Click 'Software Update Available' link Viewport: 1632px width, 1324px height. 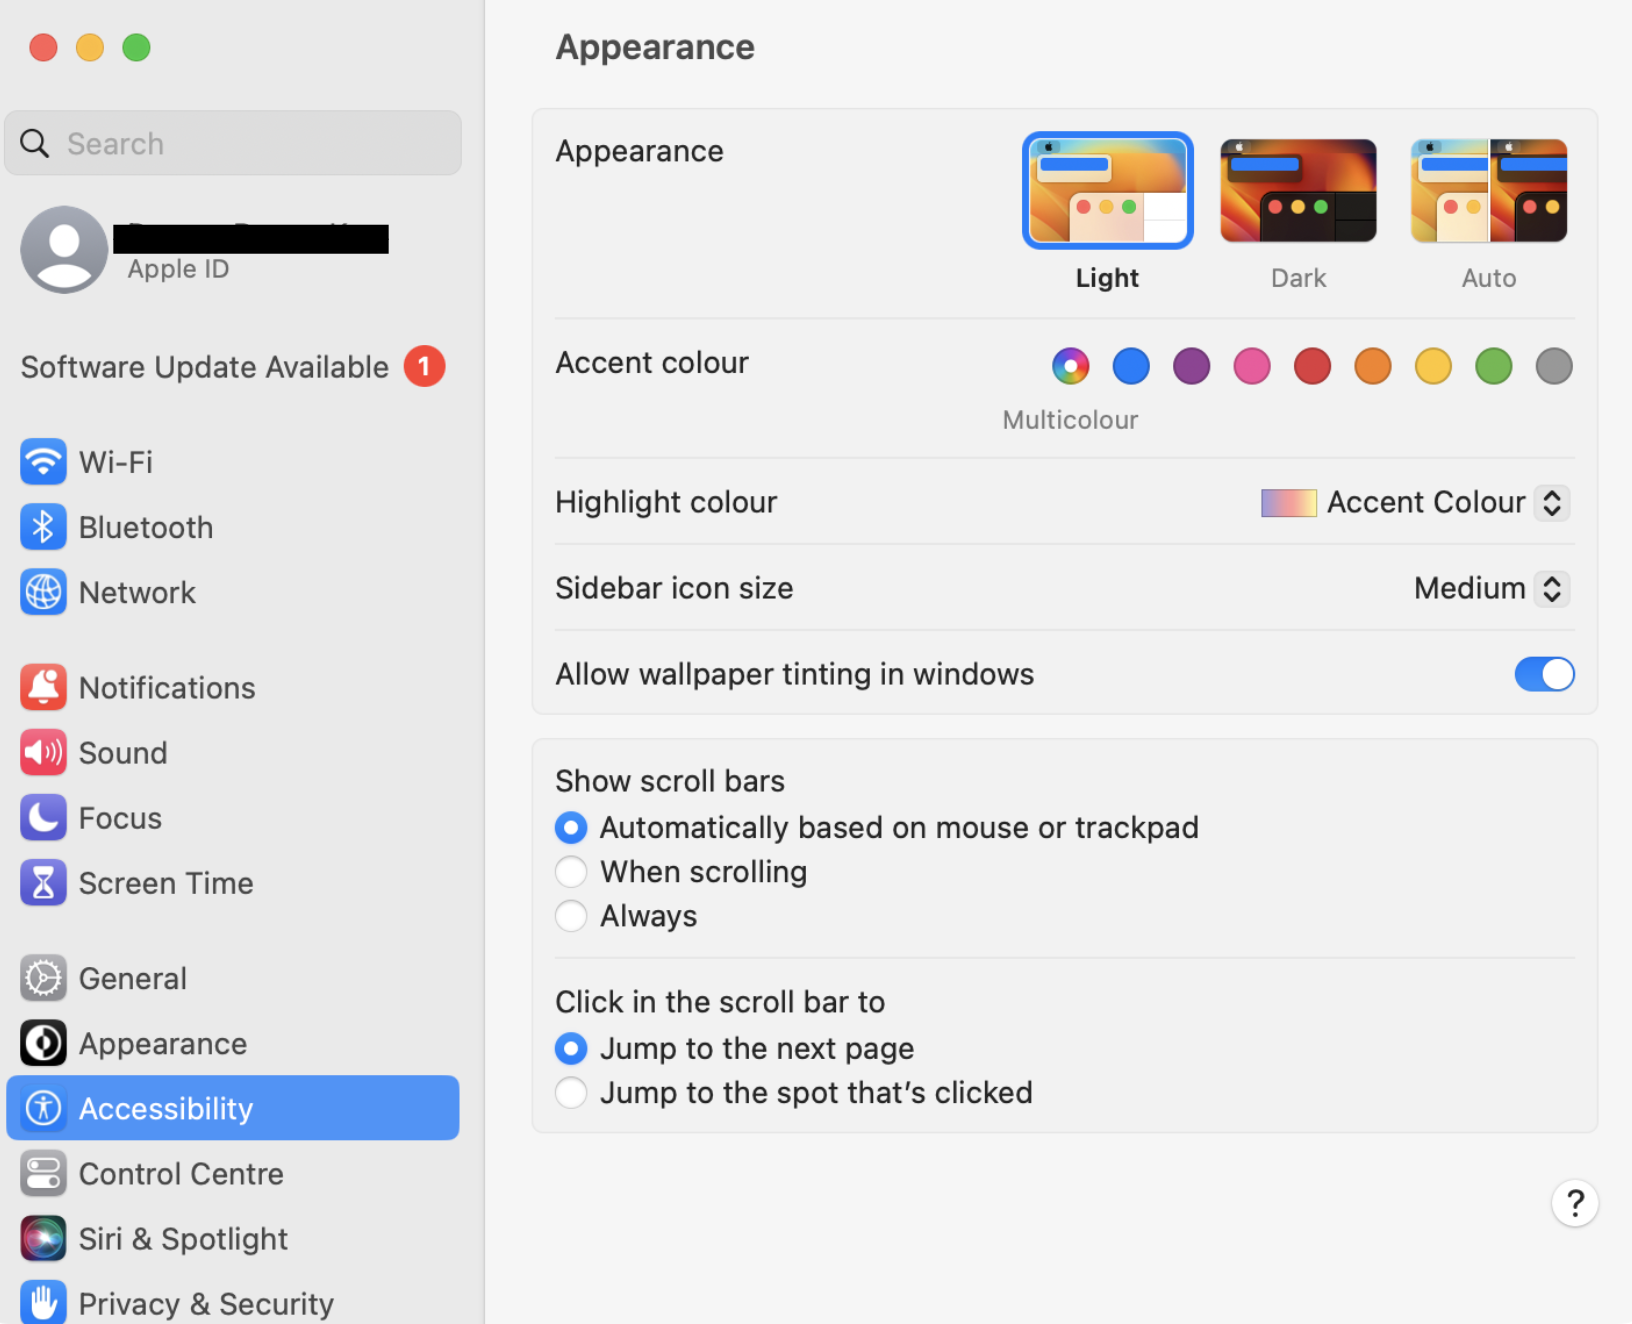(205, 367)
